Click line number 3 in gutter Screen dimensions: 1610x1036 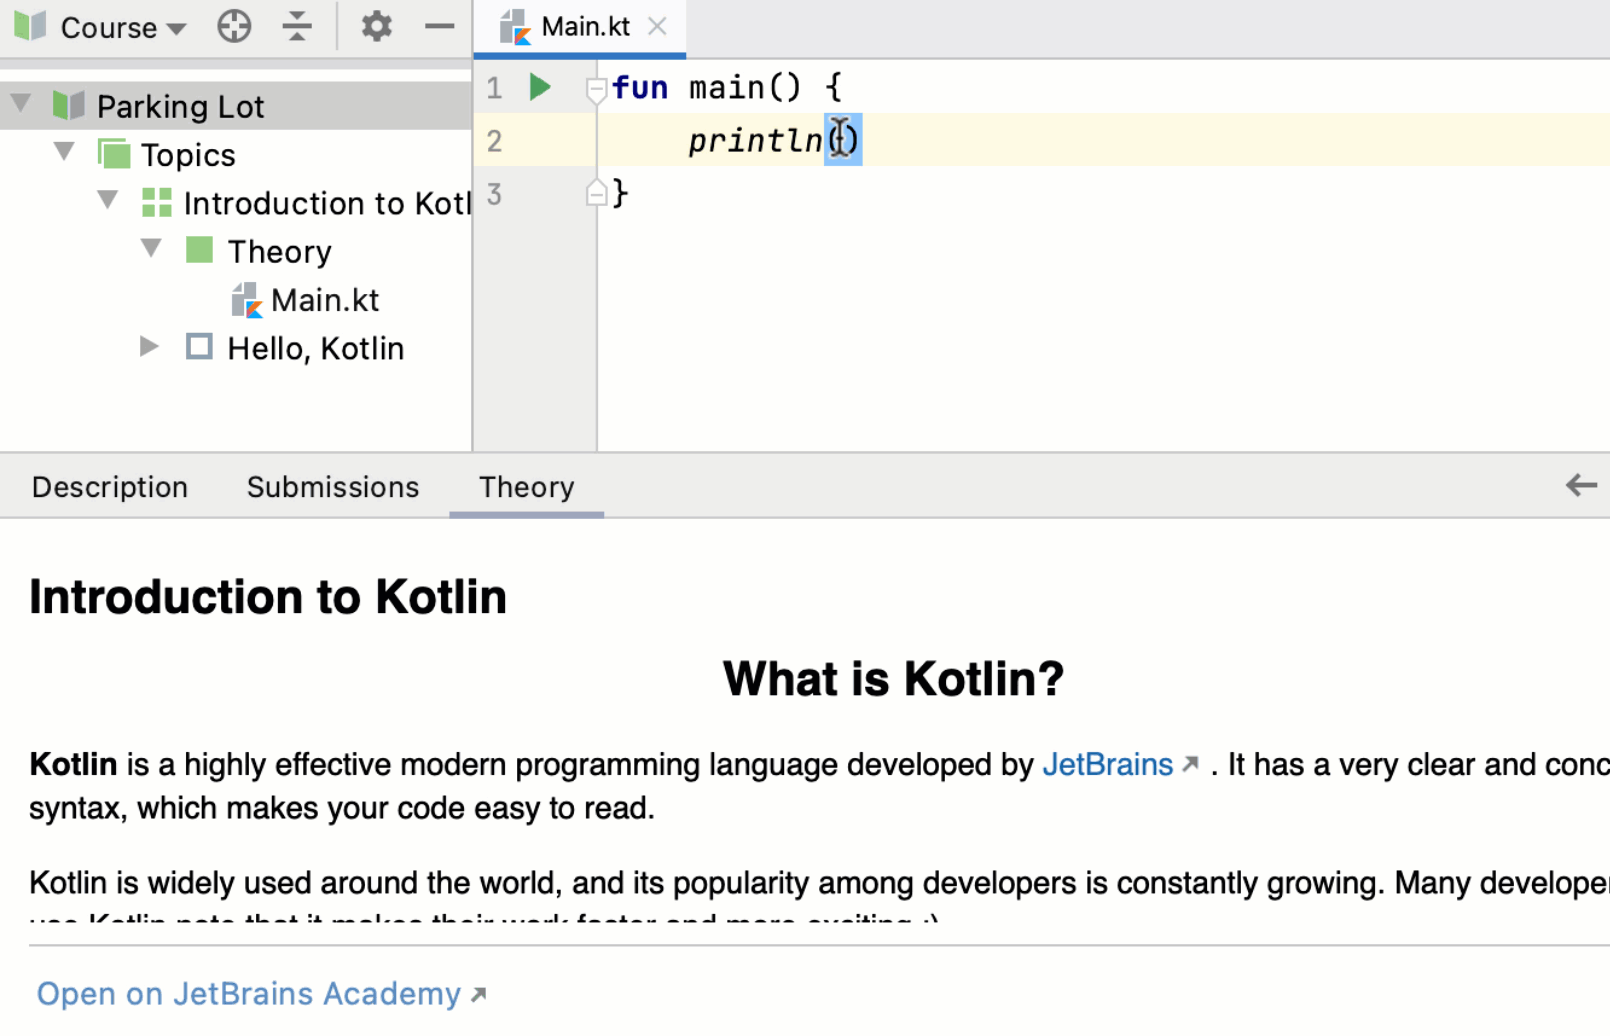[494, 194]
